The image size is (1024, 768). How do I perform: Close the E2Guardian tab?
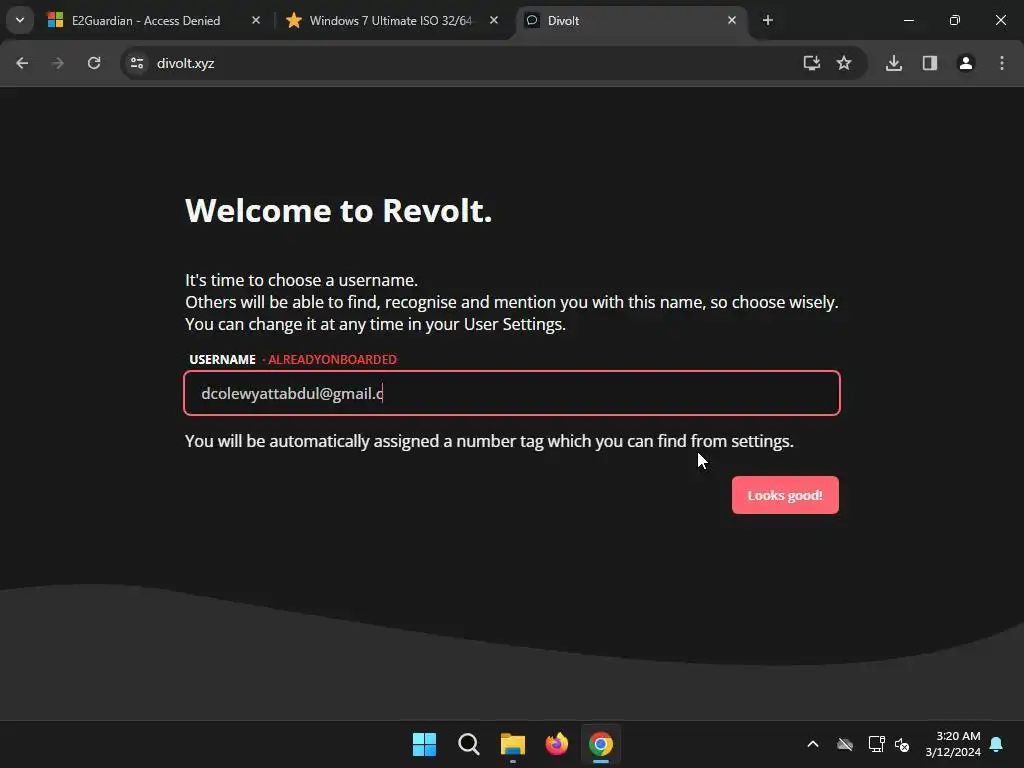pyautogui.click(x=256, y=20)
